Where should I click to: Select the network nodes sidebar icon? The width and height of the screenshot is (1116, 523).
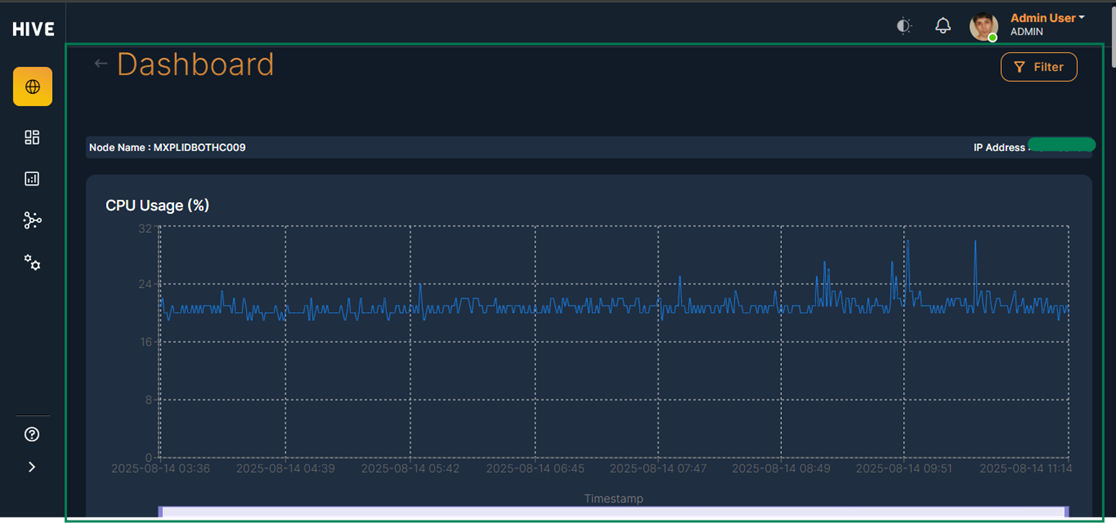pos(32,220)
